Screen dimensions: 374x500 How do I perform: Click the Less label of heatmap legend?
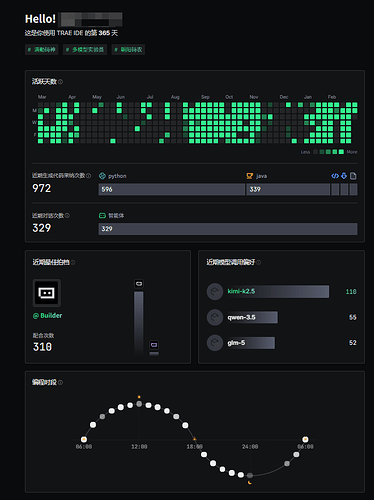click(305, 152)
